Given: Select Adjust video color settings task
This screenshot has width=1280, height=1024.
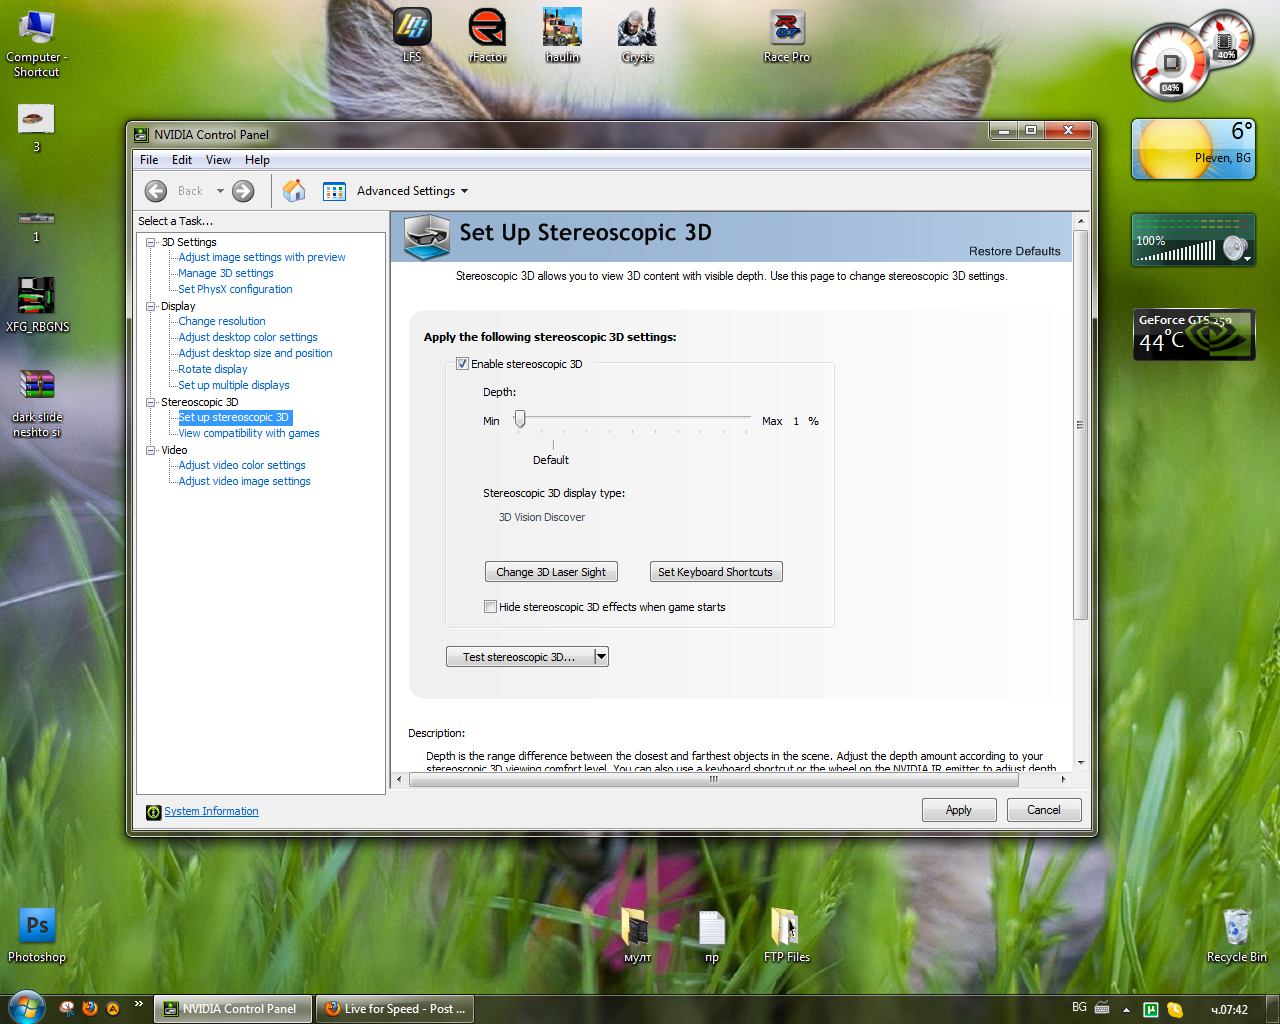Looking at the screenshot, I should [x=242, y=465].
